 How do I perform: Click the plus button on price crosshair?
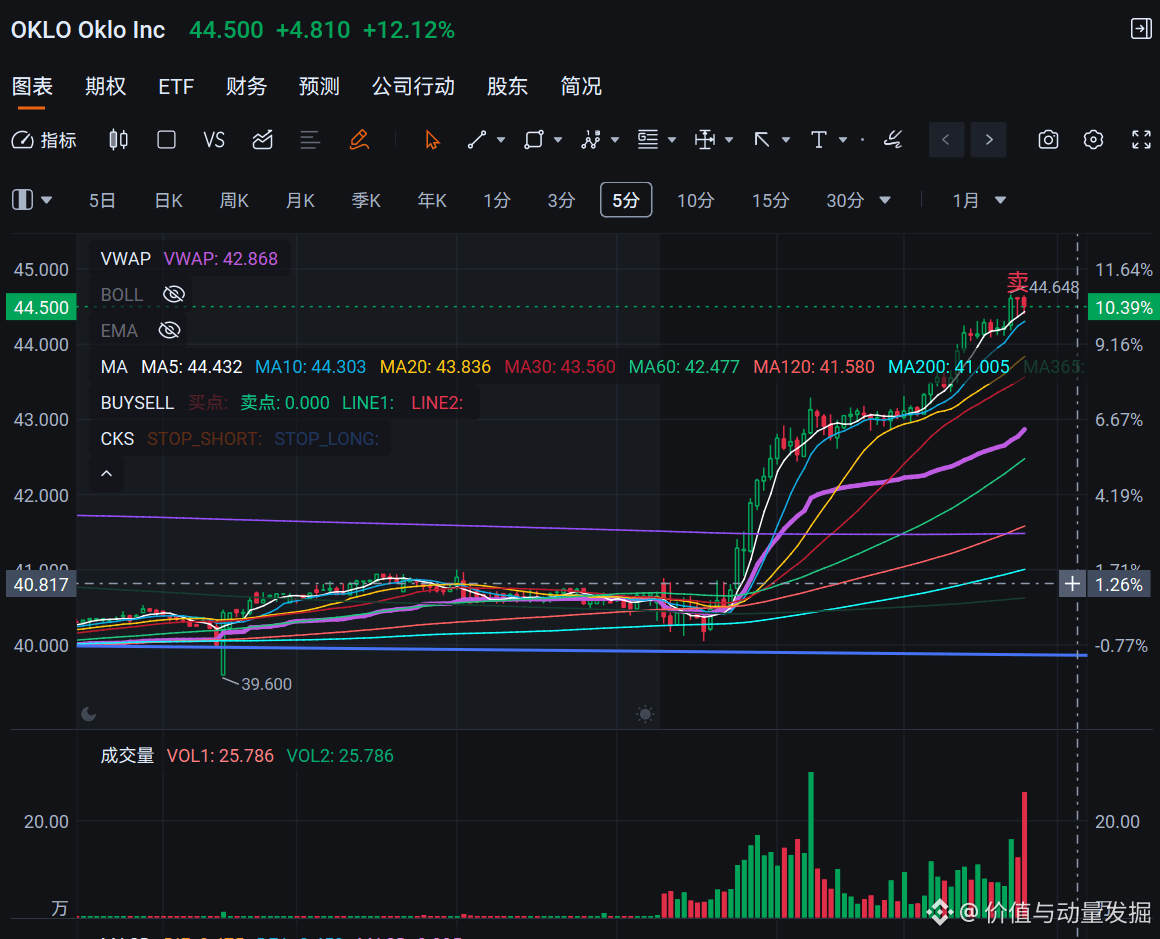click(1072, 585)
